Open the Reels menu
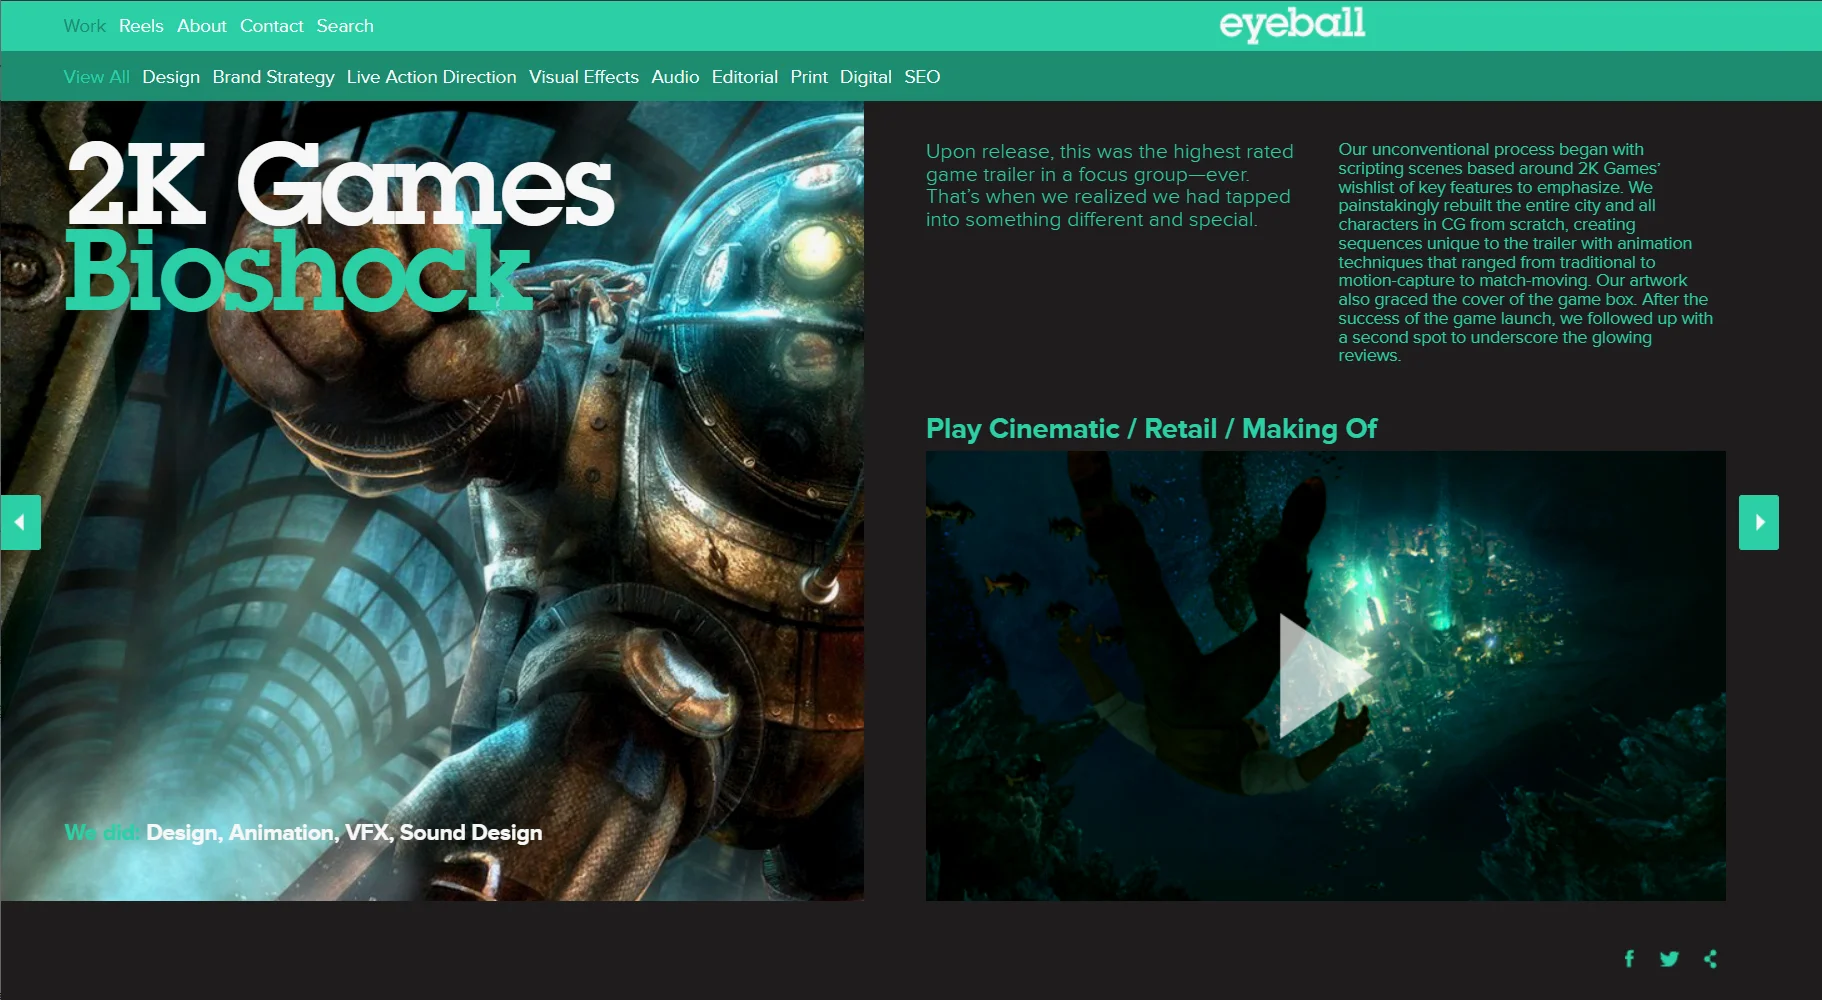Image resolution: width=1822 pixels, height=1000 pixels. coord(141,26)
